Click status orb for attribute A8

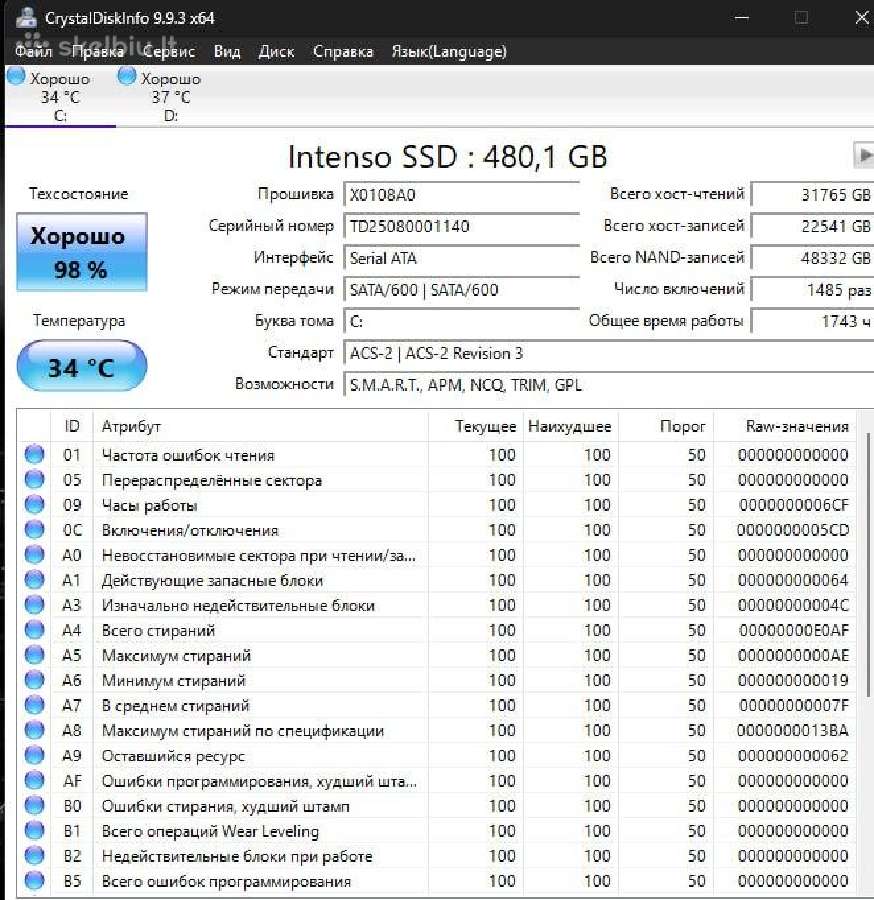pos(34,730)
